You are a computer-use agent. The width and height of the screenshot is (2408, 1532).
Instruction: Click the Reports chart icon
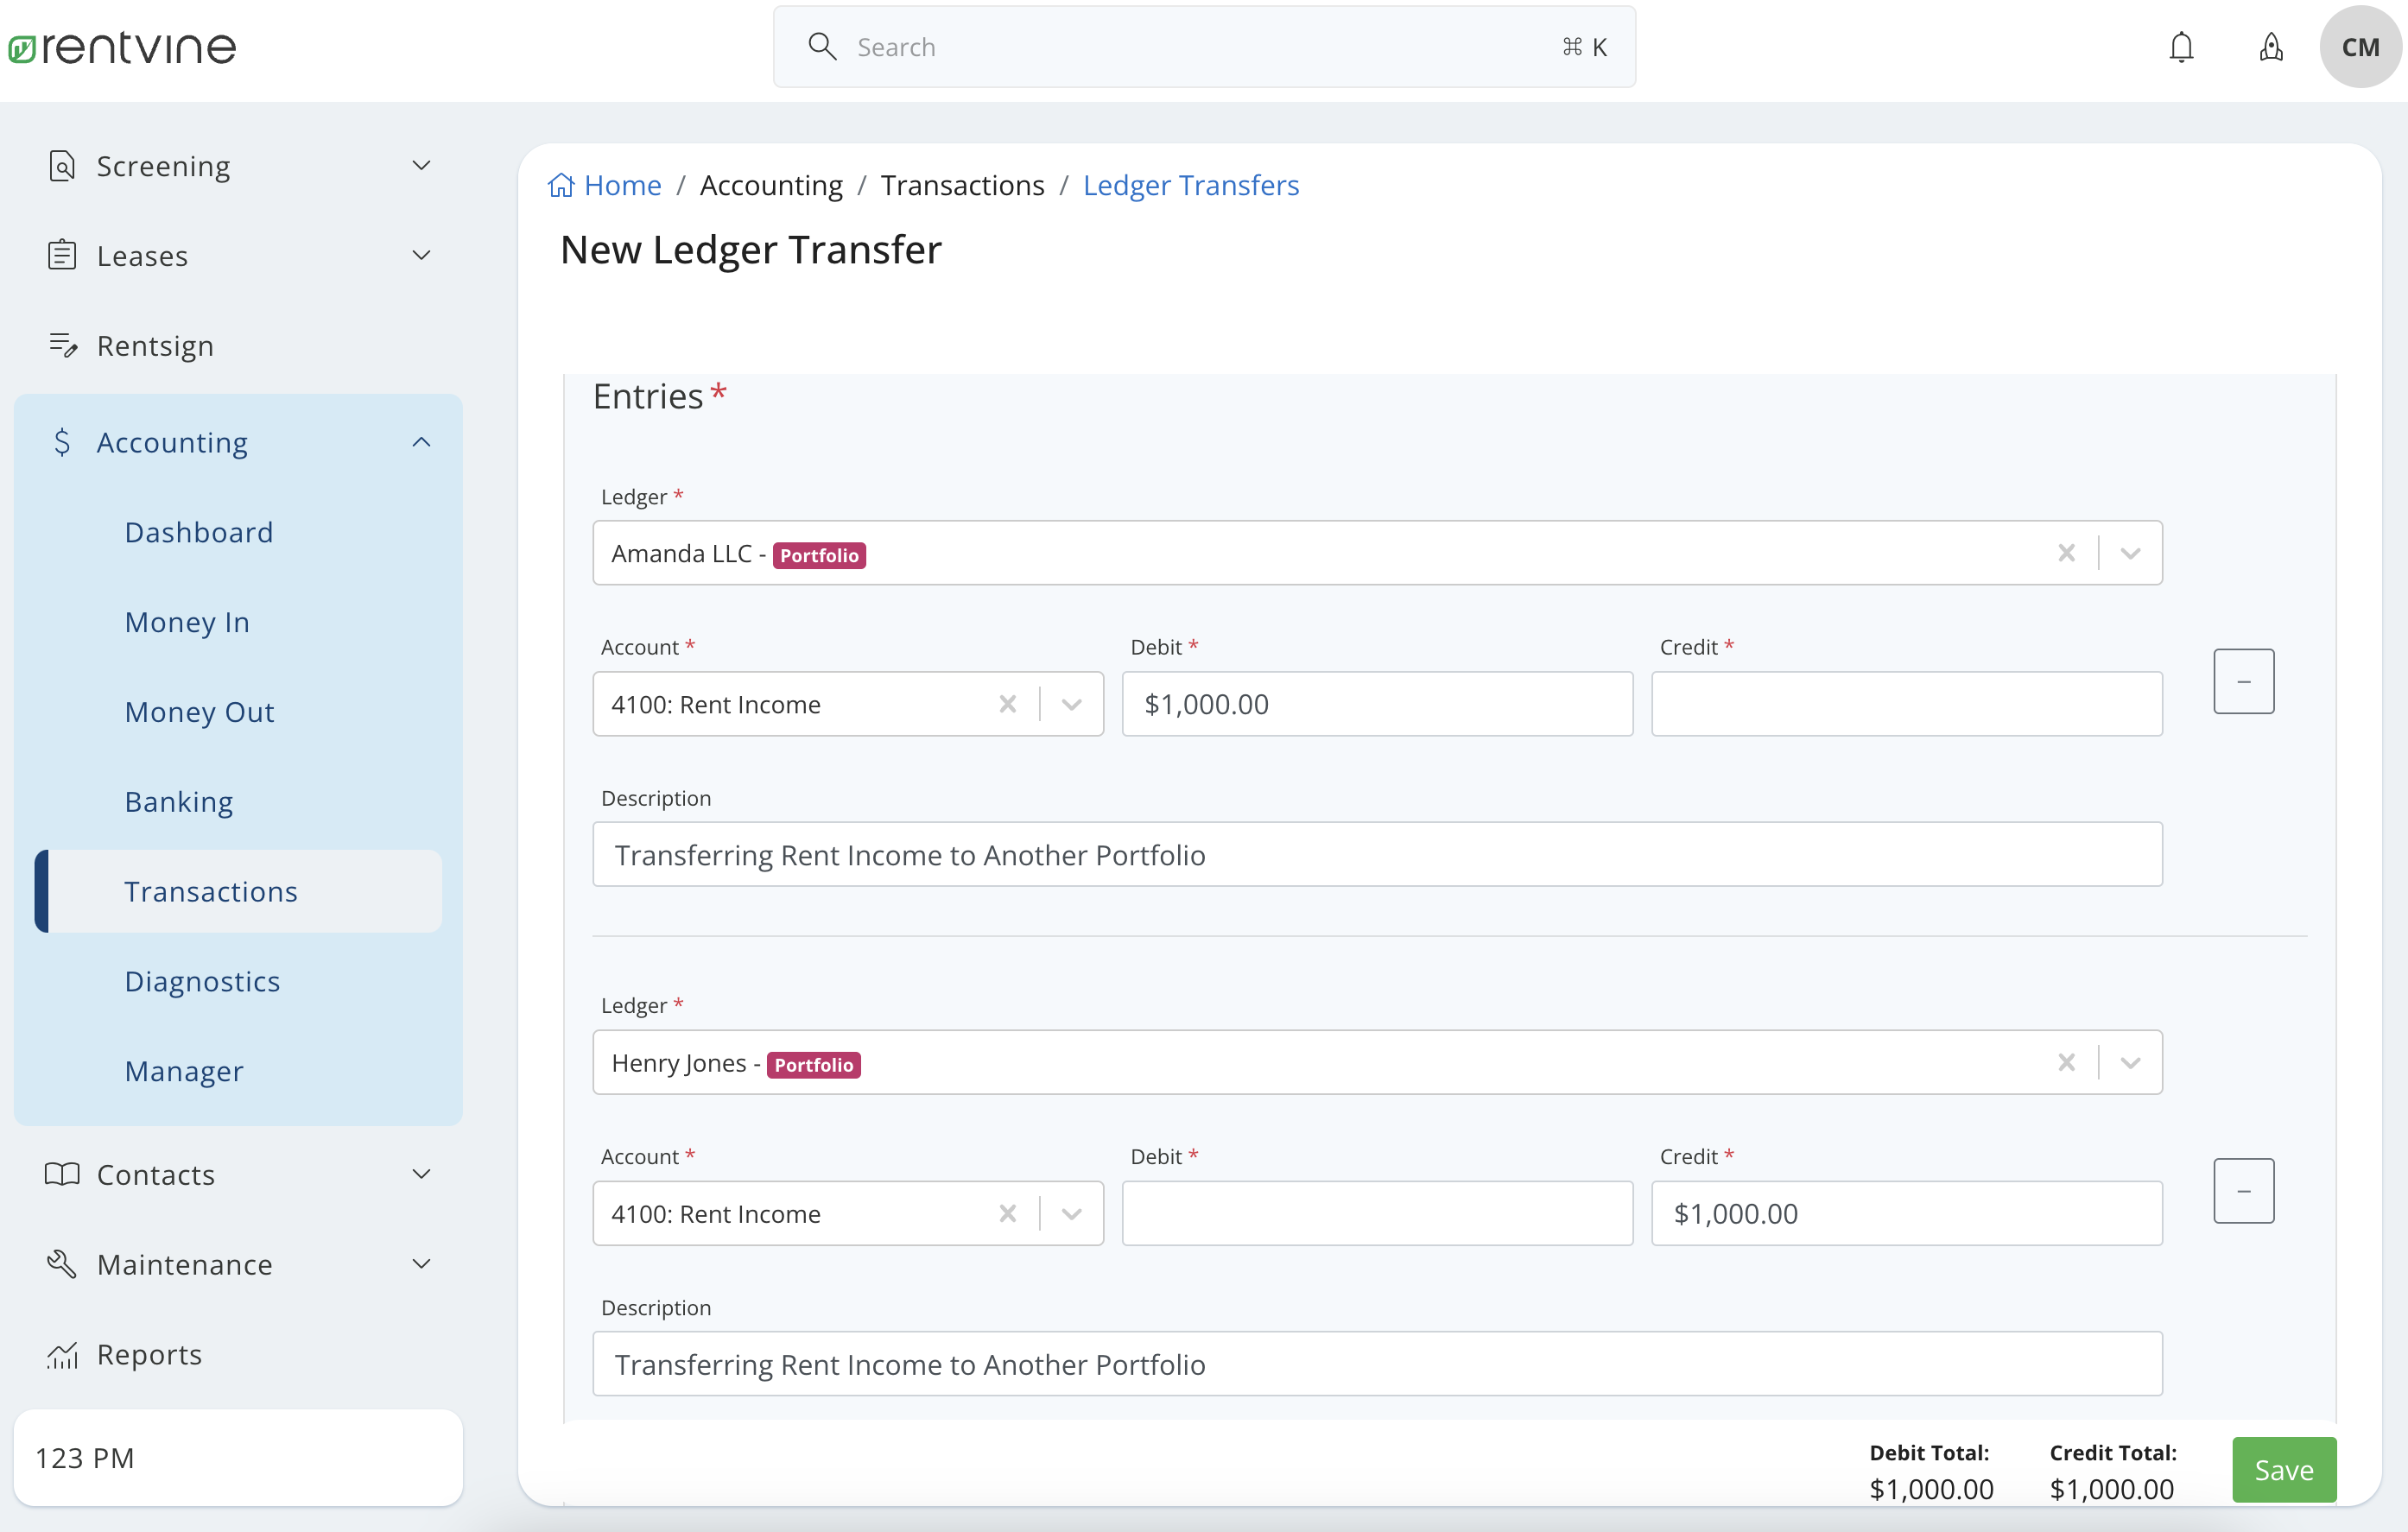[x=62, y=1355]
